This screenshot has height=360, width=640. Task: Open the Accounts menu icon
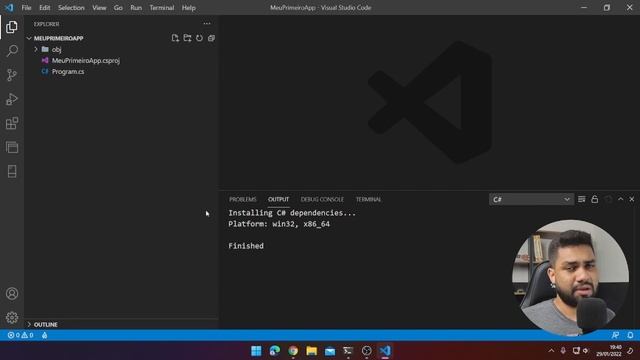click(12, 293)
